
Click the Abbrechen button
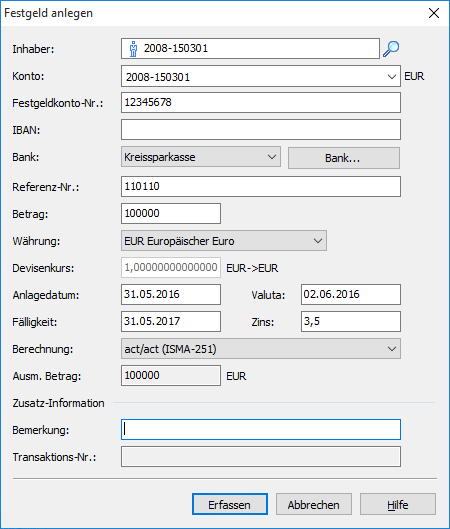coord(314,504)
